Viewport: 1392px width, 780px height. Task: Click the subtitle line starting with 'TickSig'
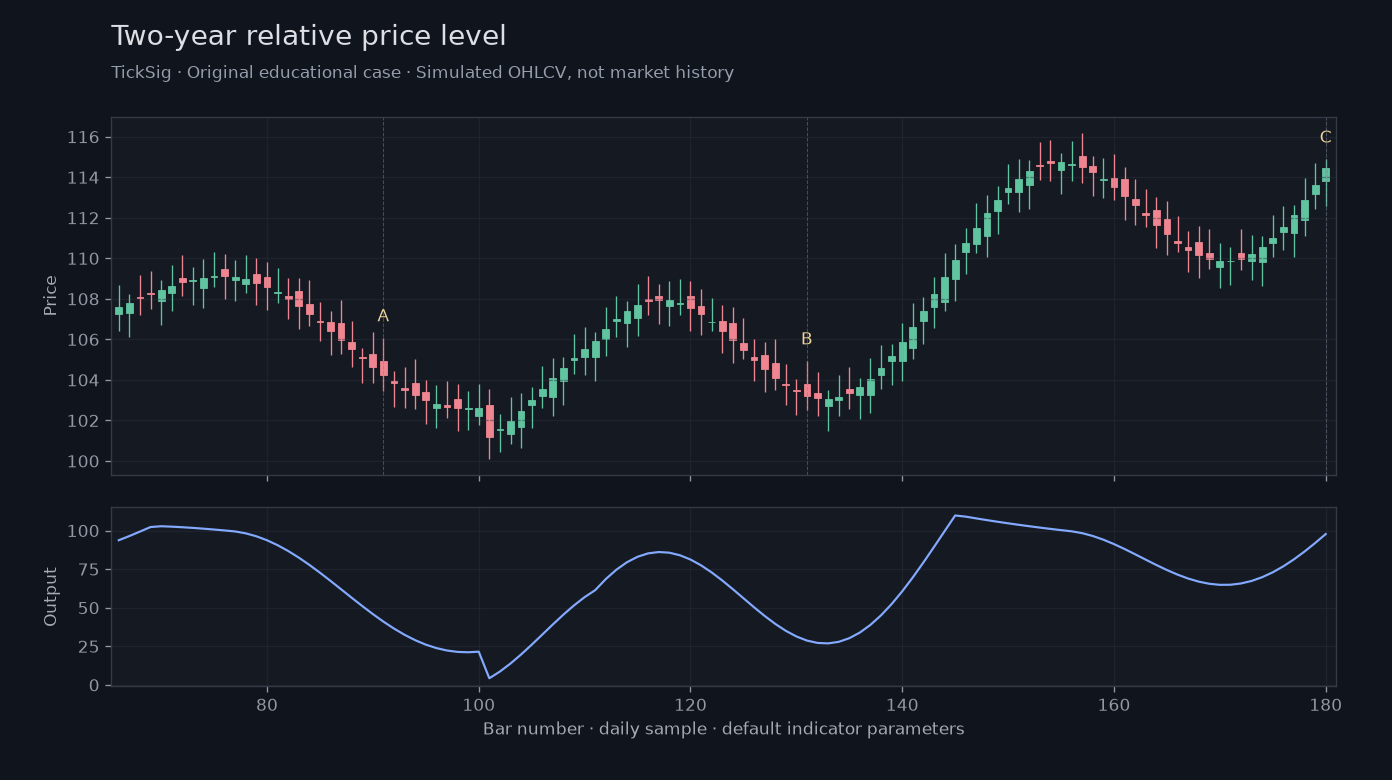[422, 73]
